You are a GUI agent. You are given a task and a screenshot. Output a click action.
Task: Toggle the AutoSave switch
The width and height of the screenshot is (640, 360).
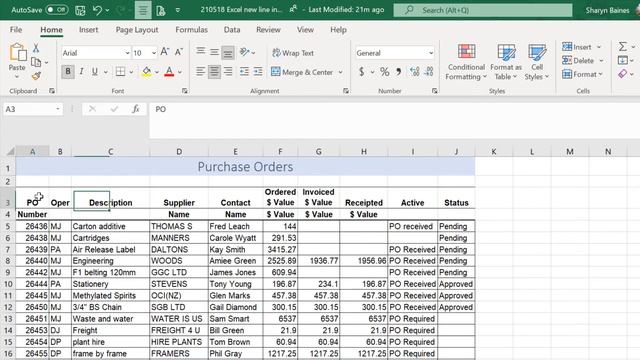[57, 9]
